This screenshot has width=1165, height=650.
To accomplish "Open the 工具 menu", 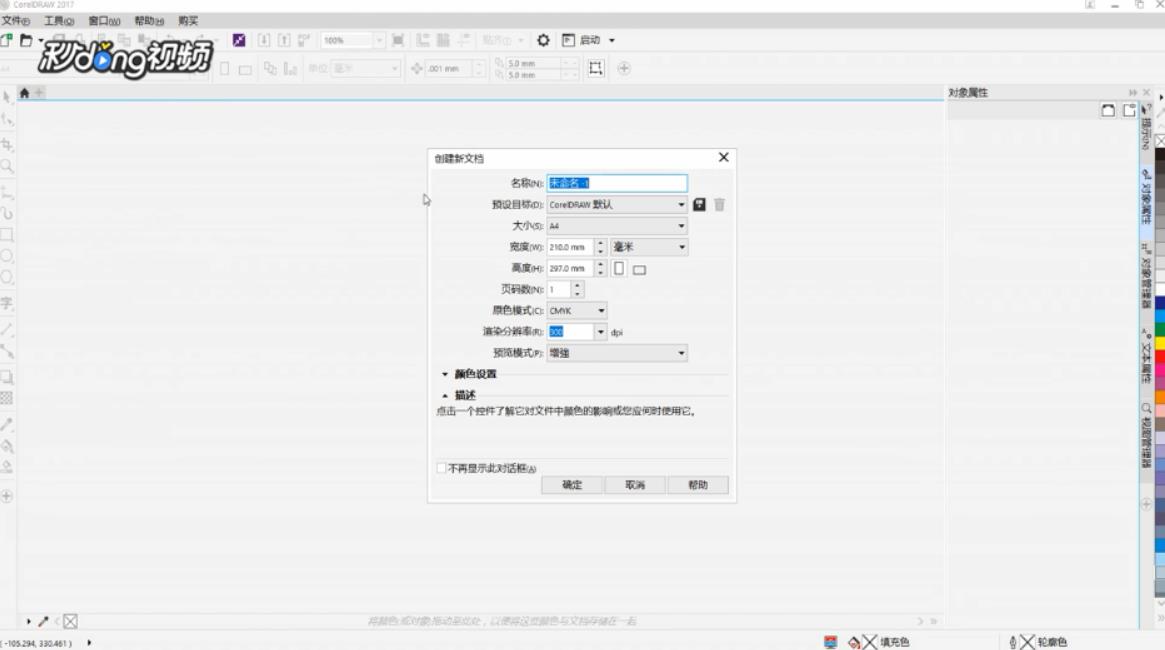I will [x=59, y=21].
